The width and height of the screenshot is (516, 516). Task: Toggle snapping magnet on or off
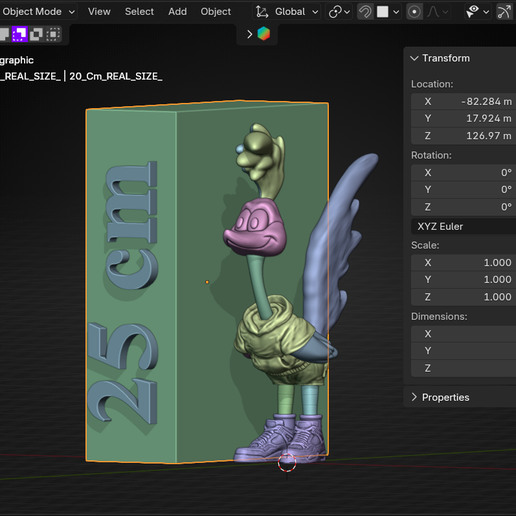(x=365, y=12)
